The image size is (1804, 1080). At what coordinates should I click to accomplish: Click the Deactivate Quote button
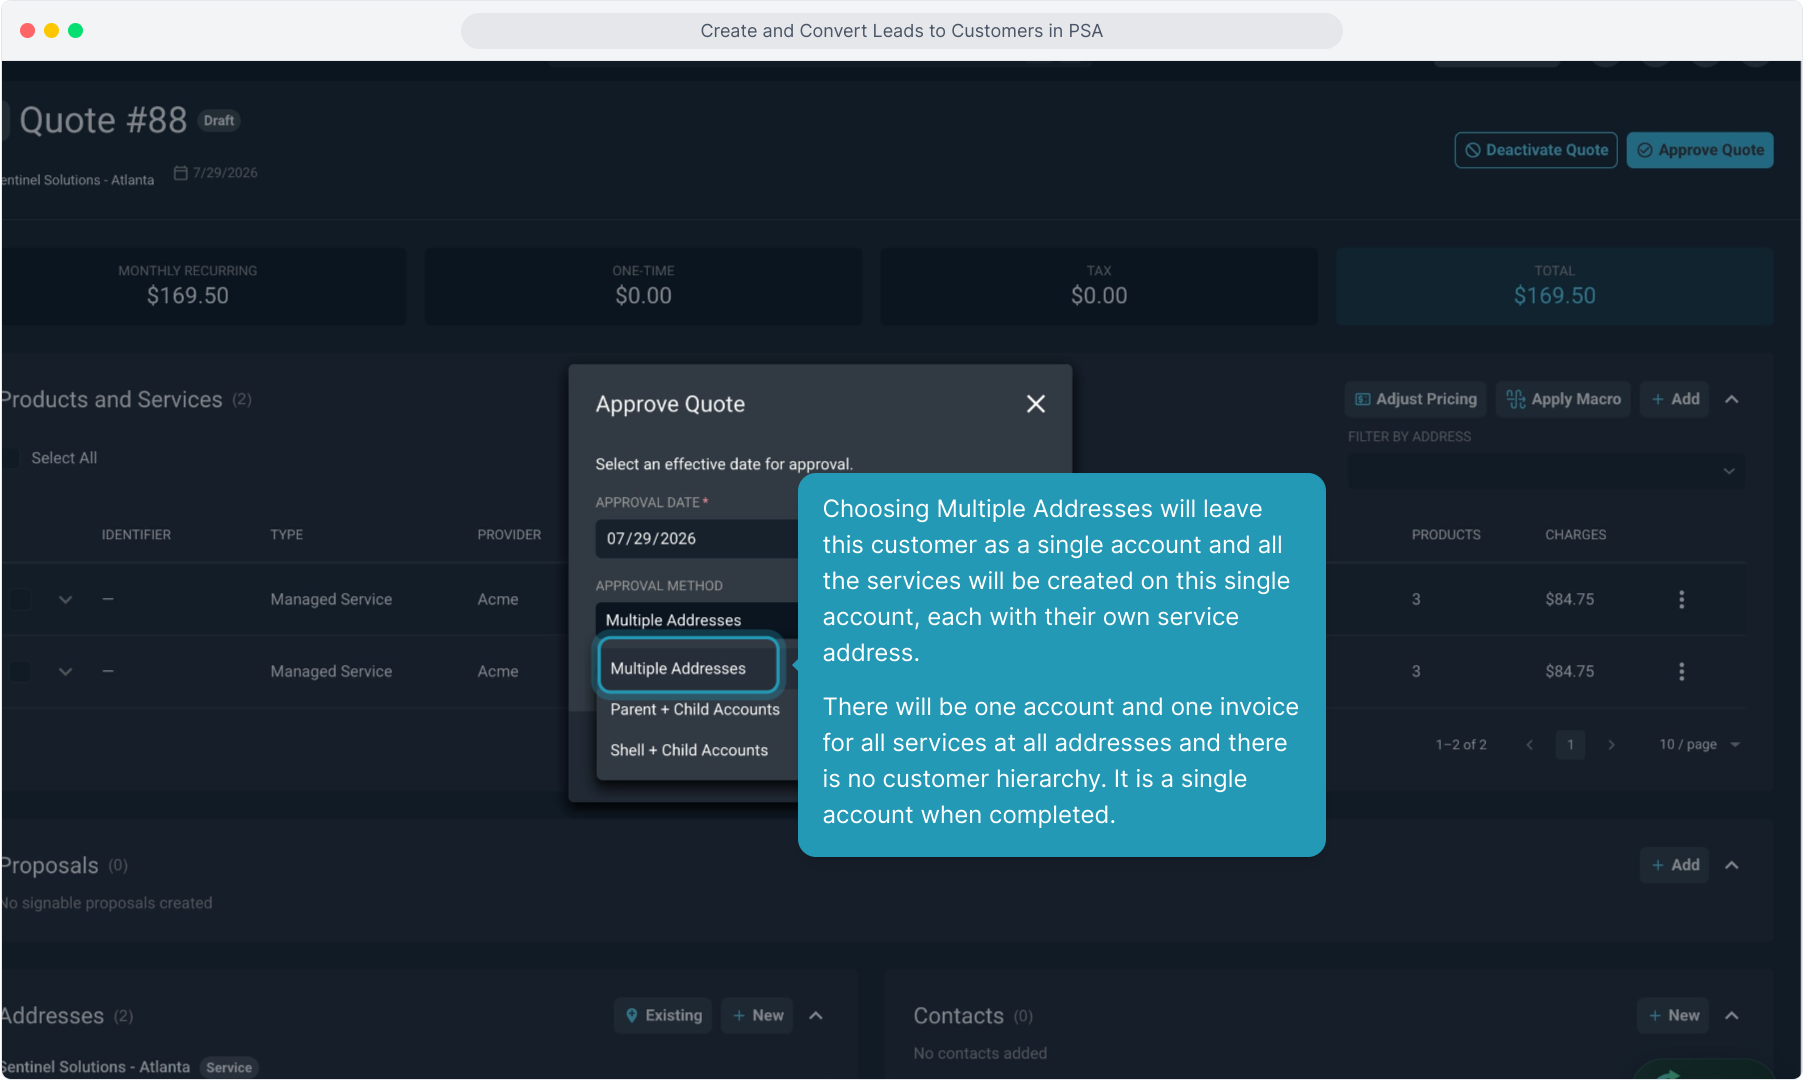click(x=1536, y=150)
